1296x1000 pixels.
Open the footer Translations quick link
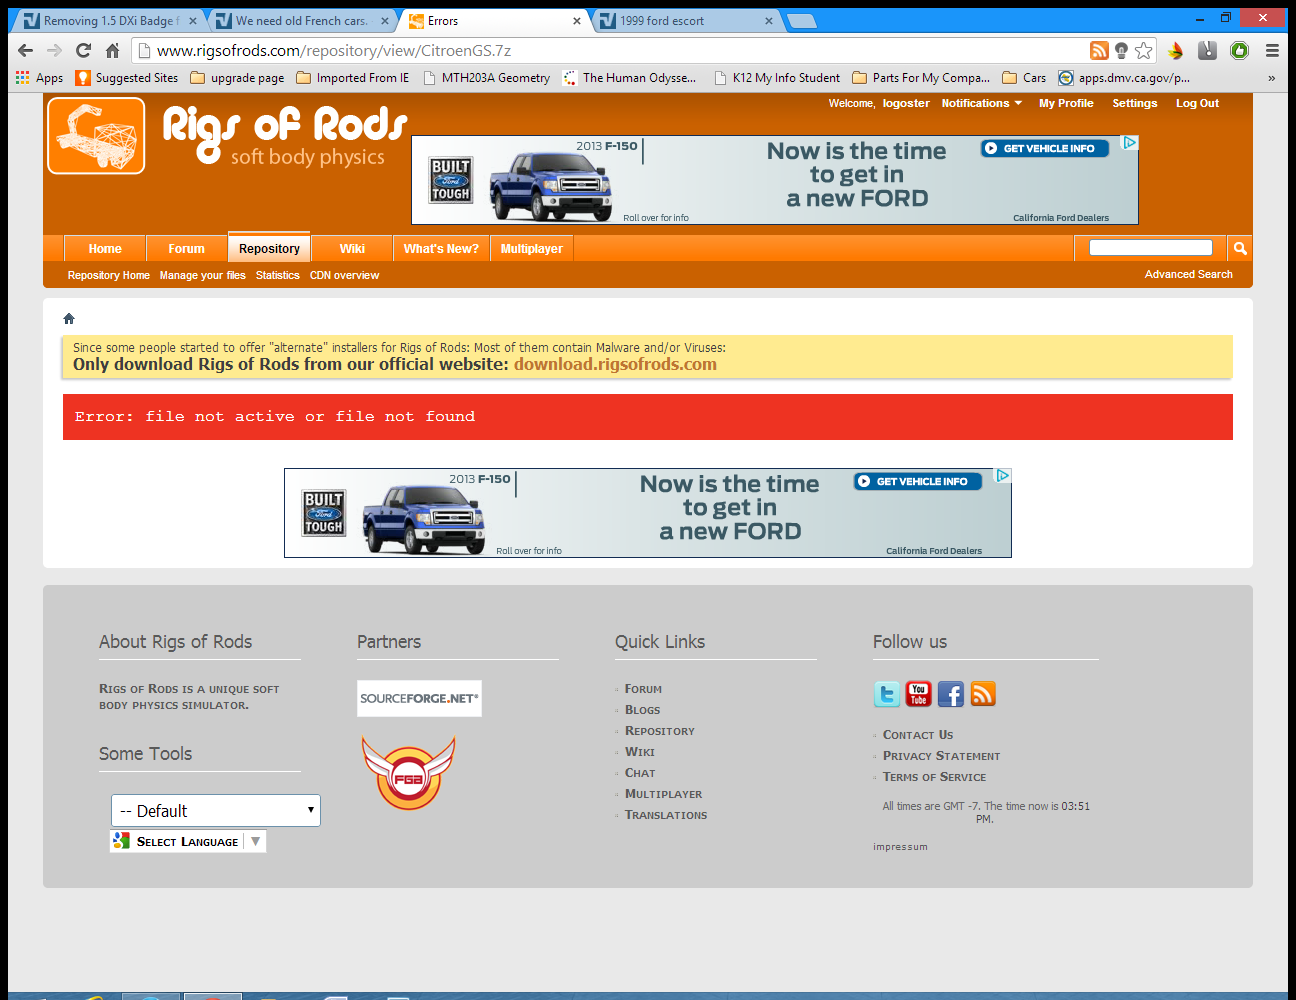click(666, 815)
